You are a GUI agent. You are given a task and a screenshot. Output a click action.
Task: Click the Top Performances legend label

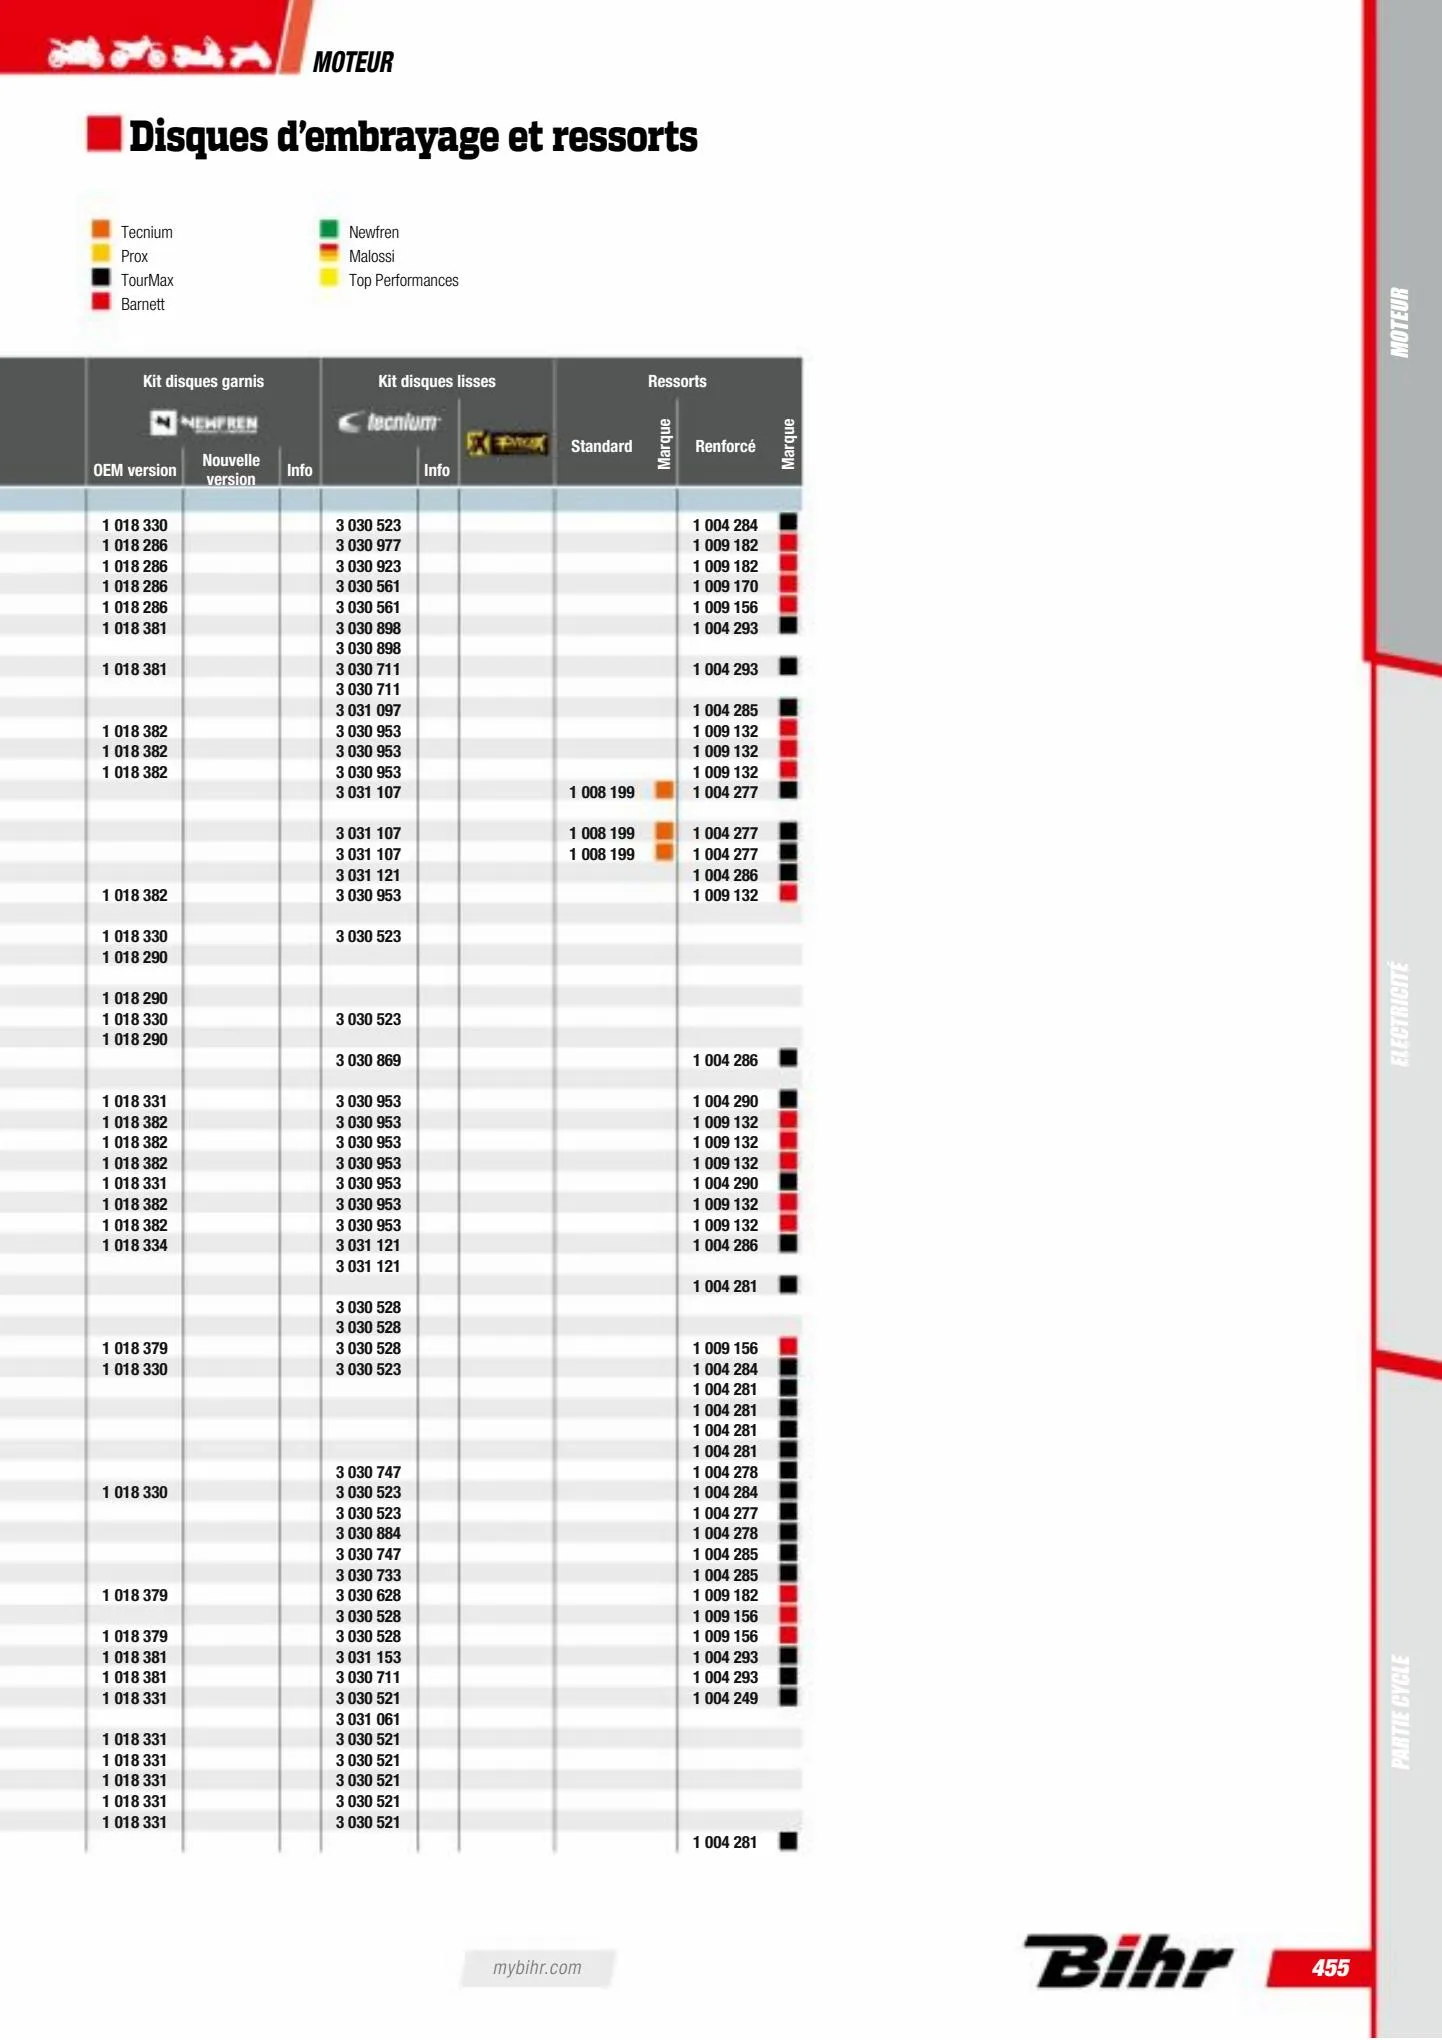404,280
